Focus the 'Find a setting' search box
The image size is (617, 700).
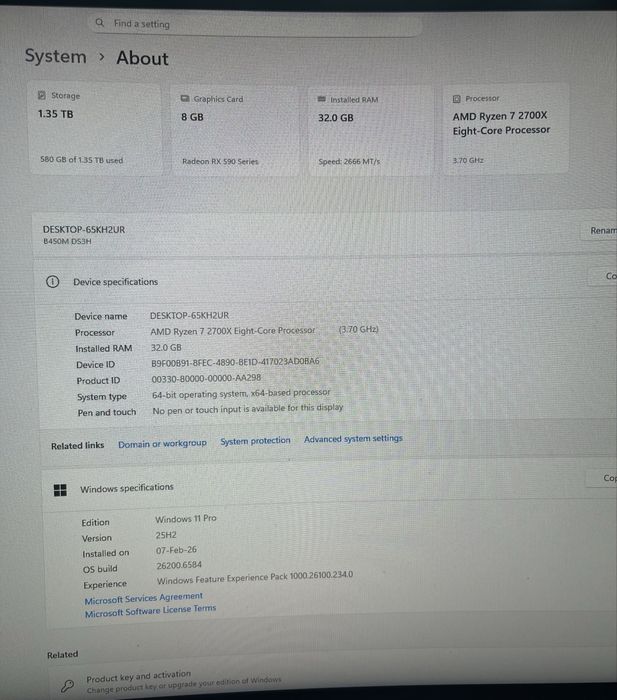[x=256, y=25]
